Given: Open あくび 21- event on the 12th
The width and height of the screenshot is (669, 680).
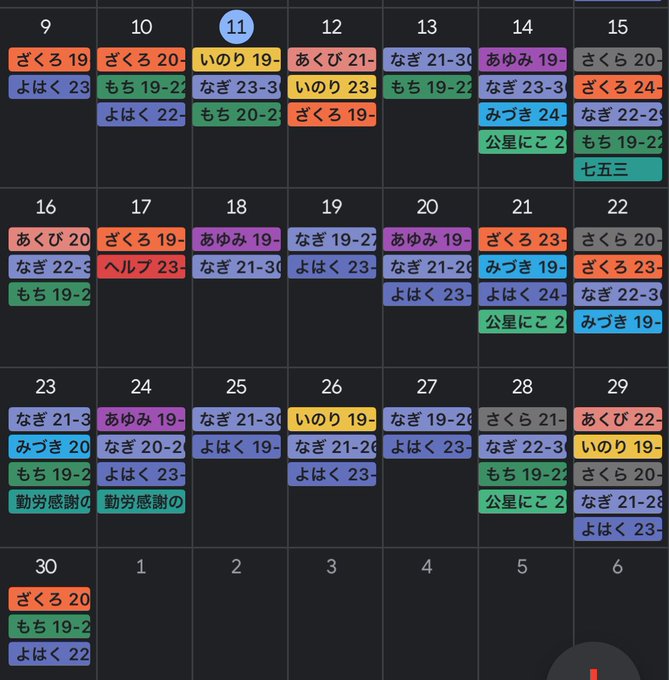Looking at the screenshot, I should [x=332, y=59].
